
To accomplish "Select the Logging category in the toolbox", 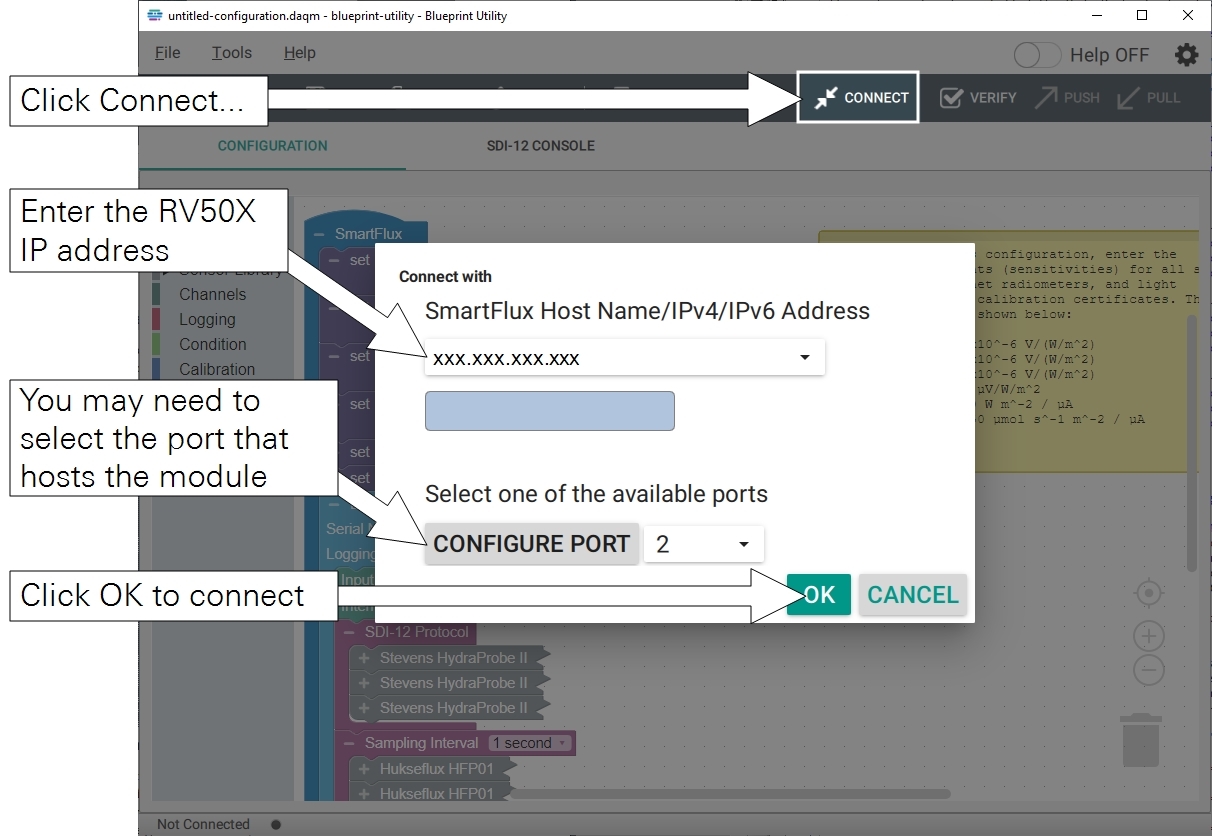I will pyautogui.click(x=207, y=319).
